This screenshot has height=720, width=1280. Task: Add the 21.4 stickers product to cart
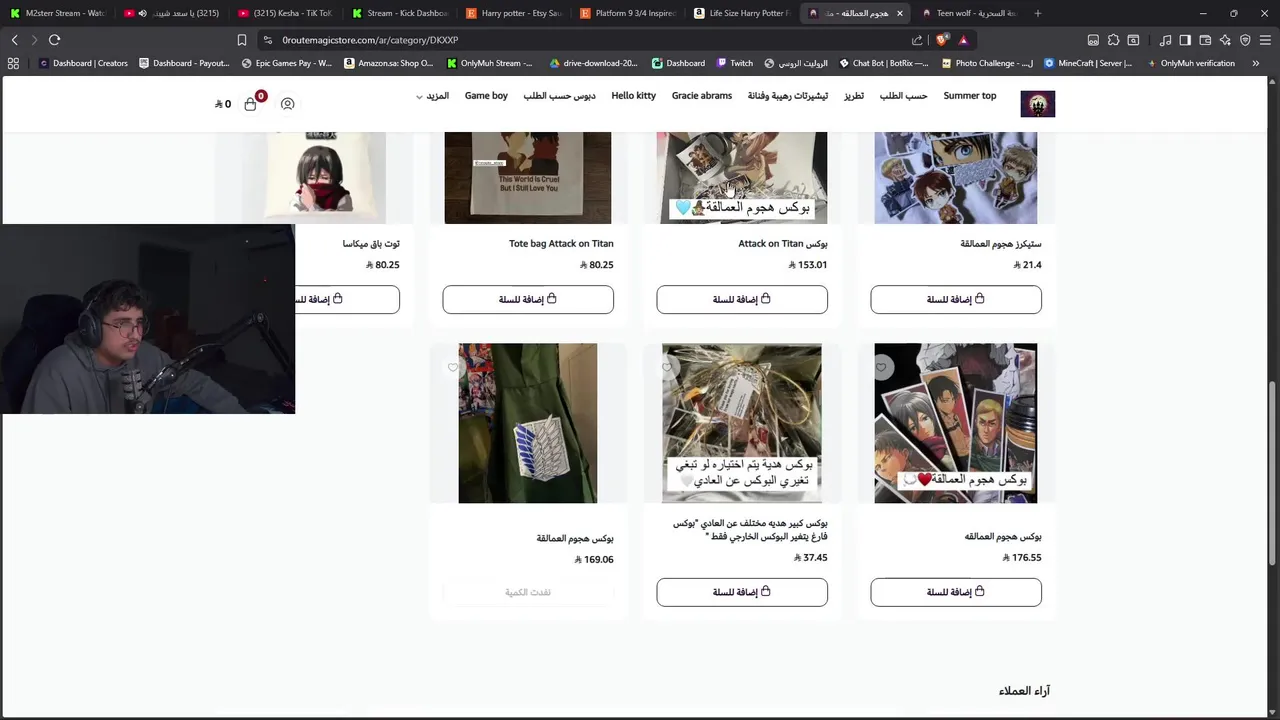click(956, 299)
